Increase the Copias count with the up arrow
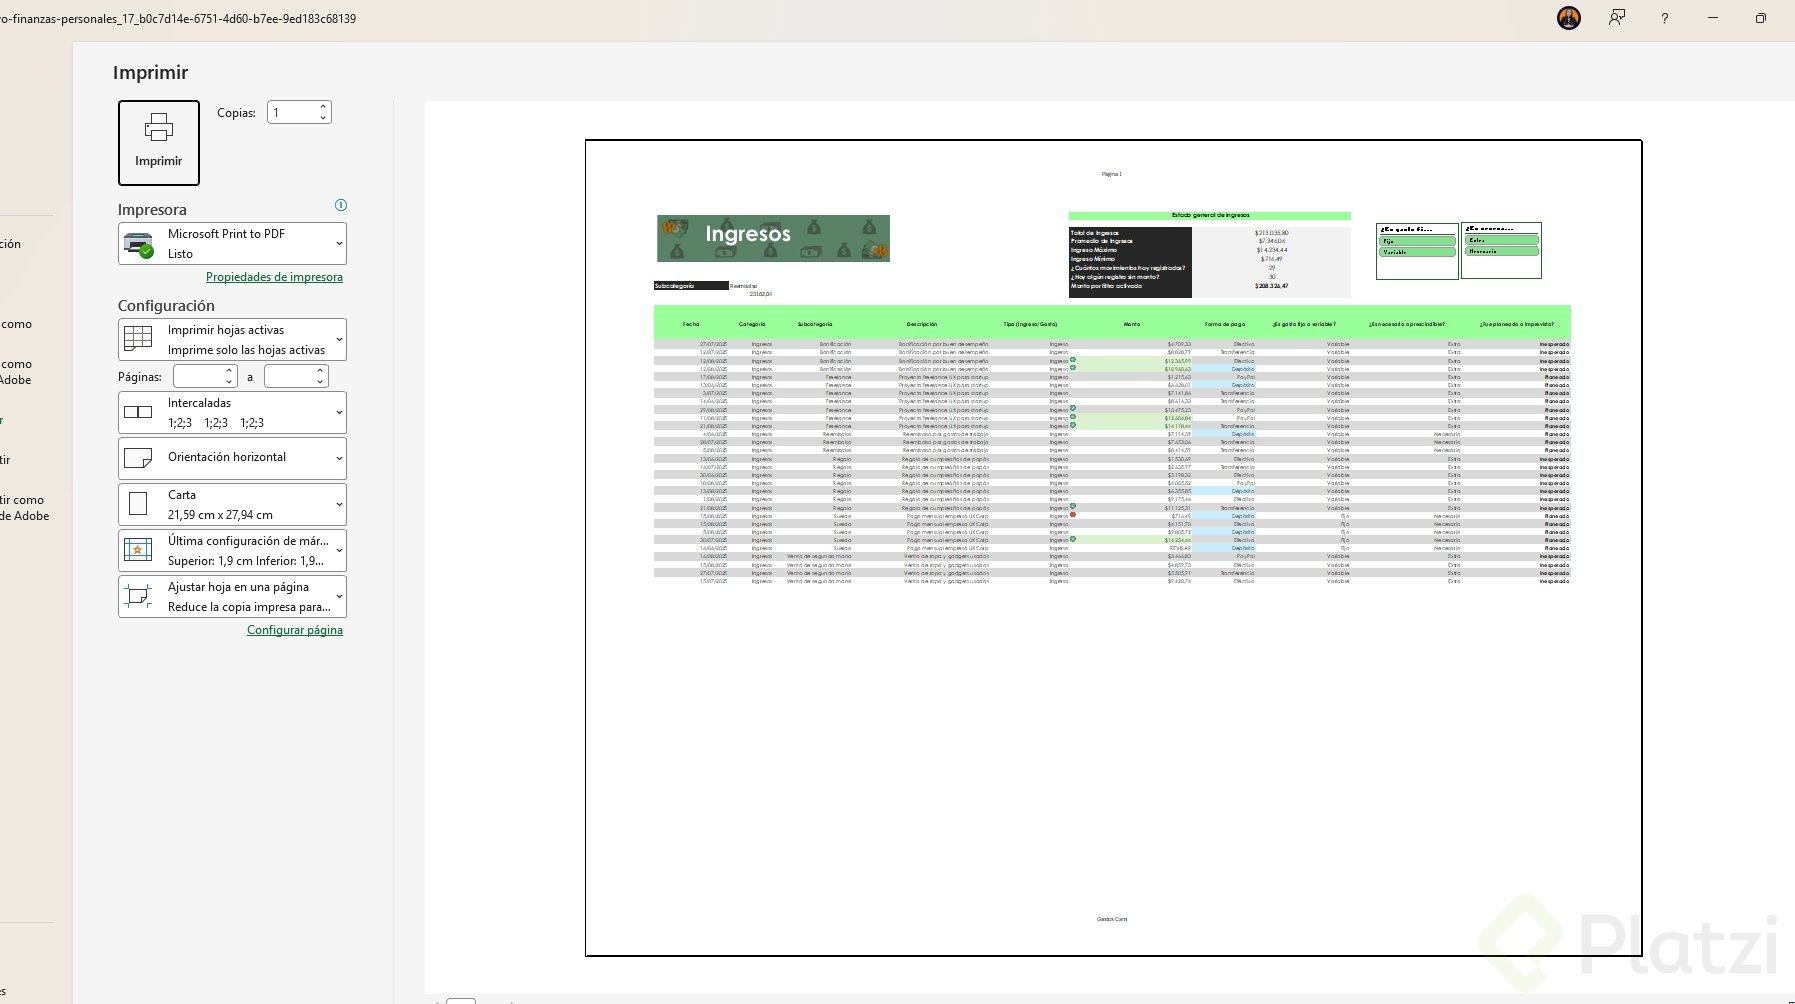 (x=323, y=107)
